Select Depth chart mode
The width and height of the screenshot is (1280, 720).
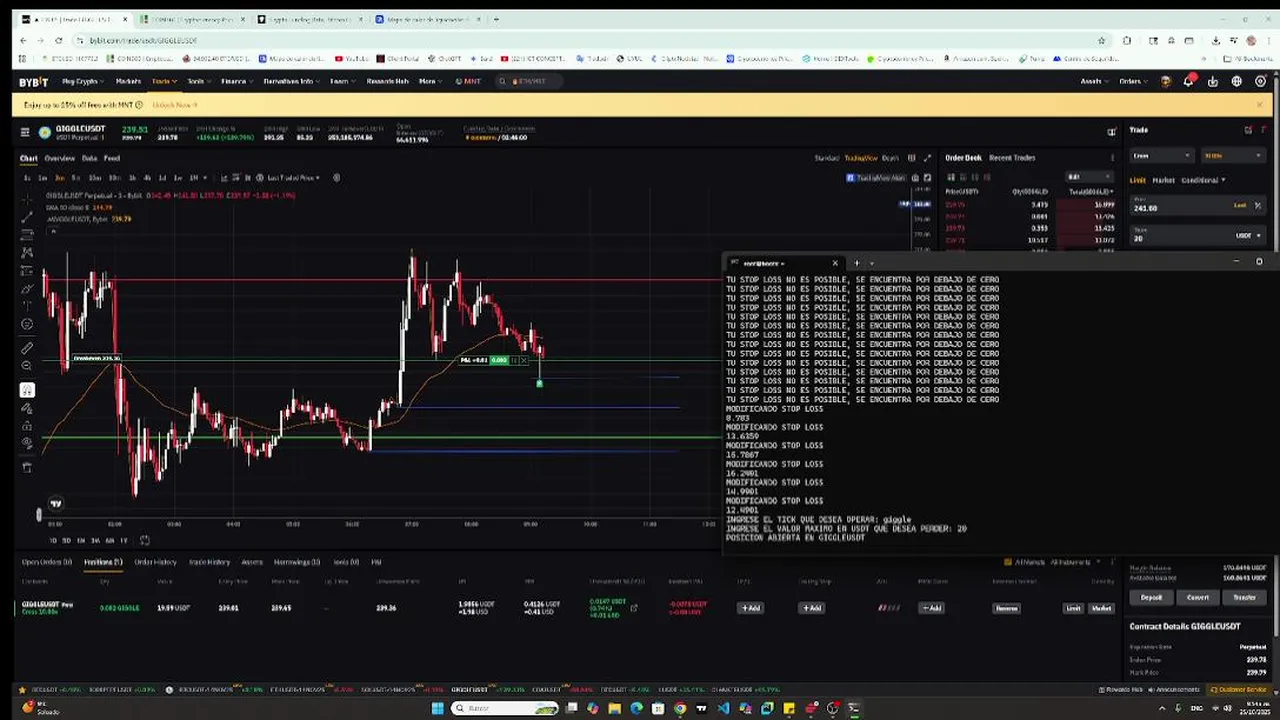pos(890,158)
